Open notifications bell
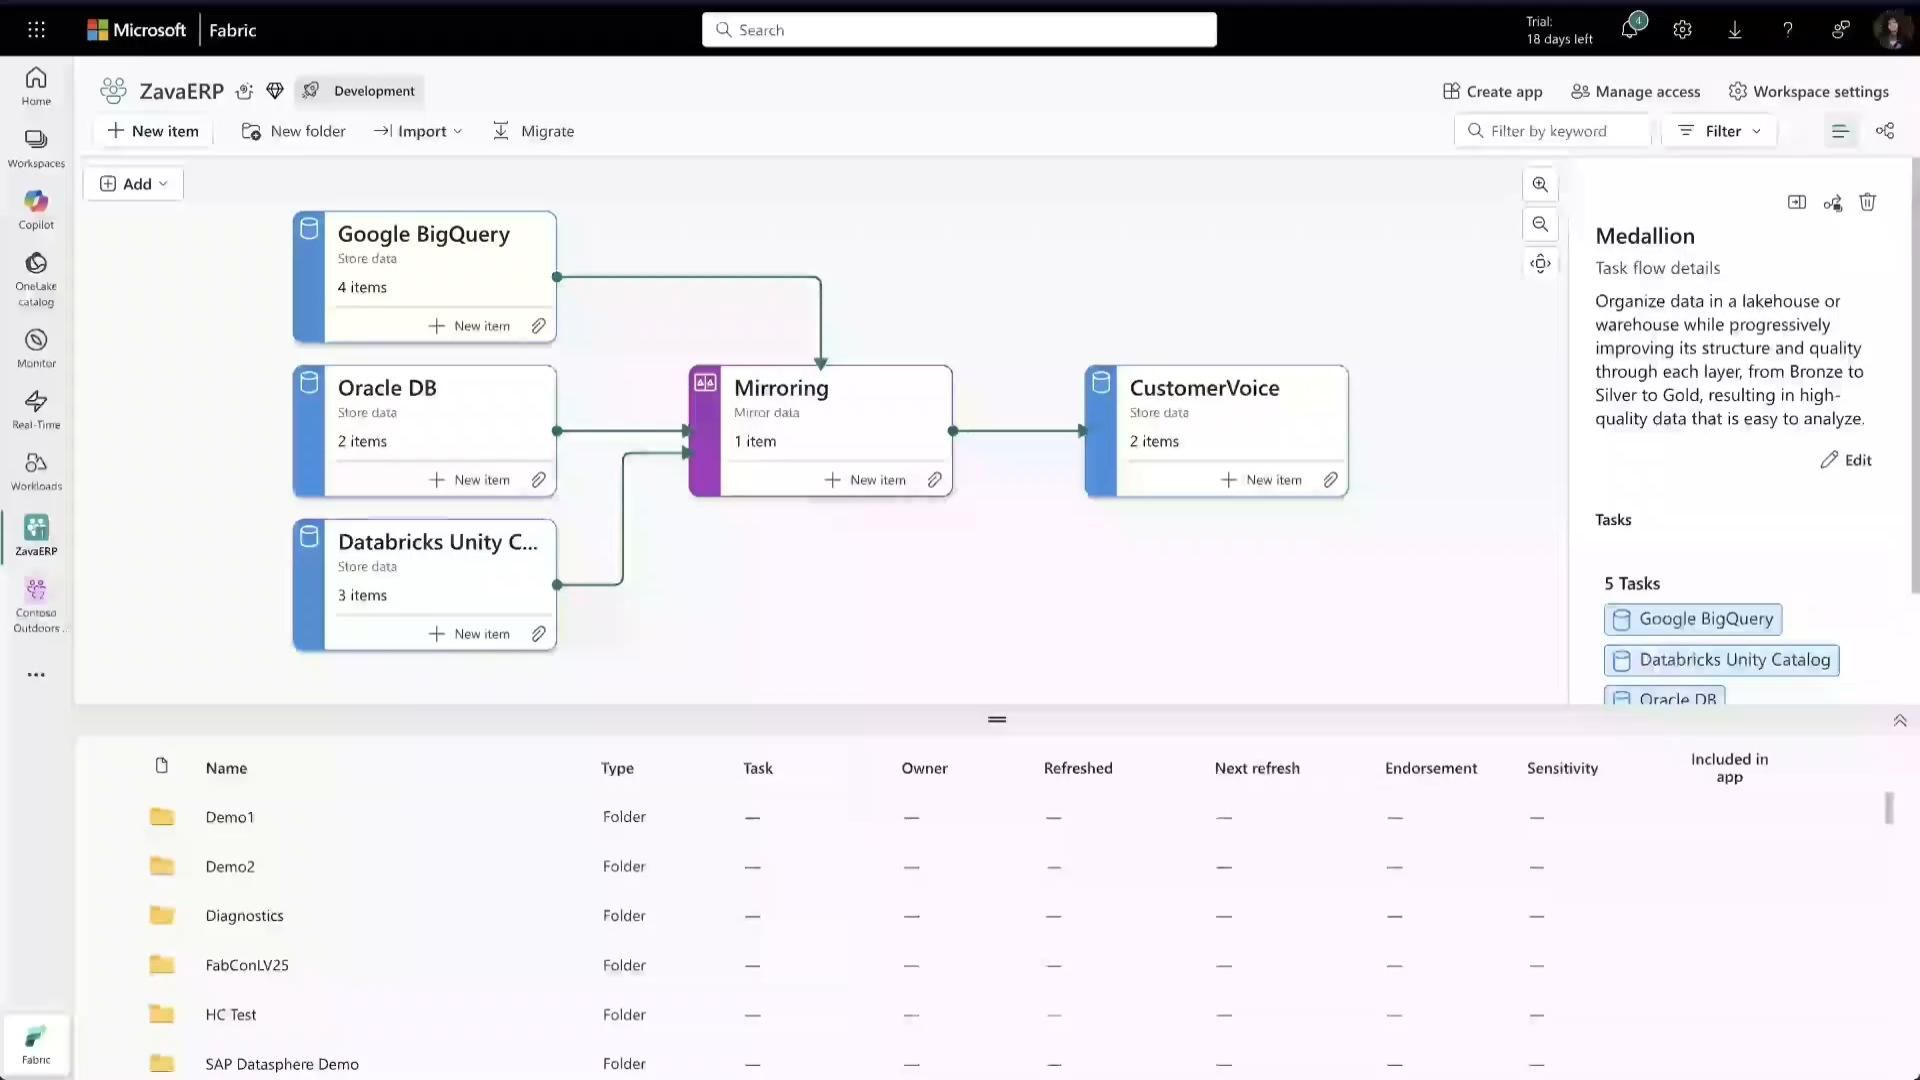Image resolution: width=1920 pixels, height=1080 pixels. pyautogui.click(x=1629, y=30)
